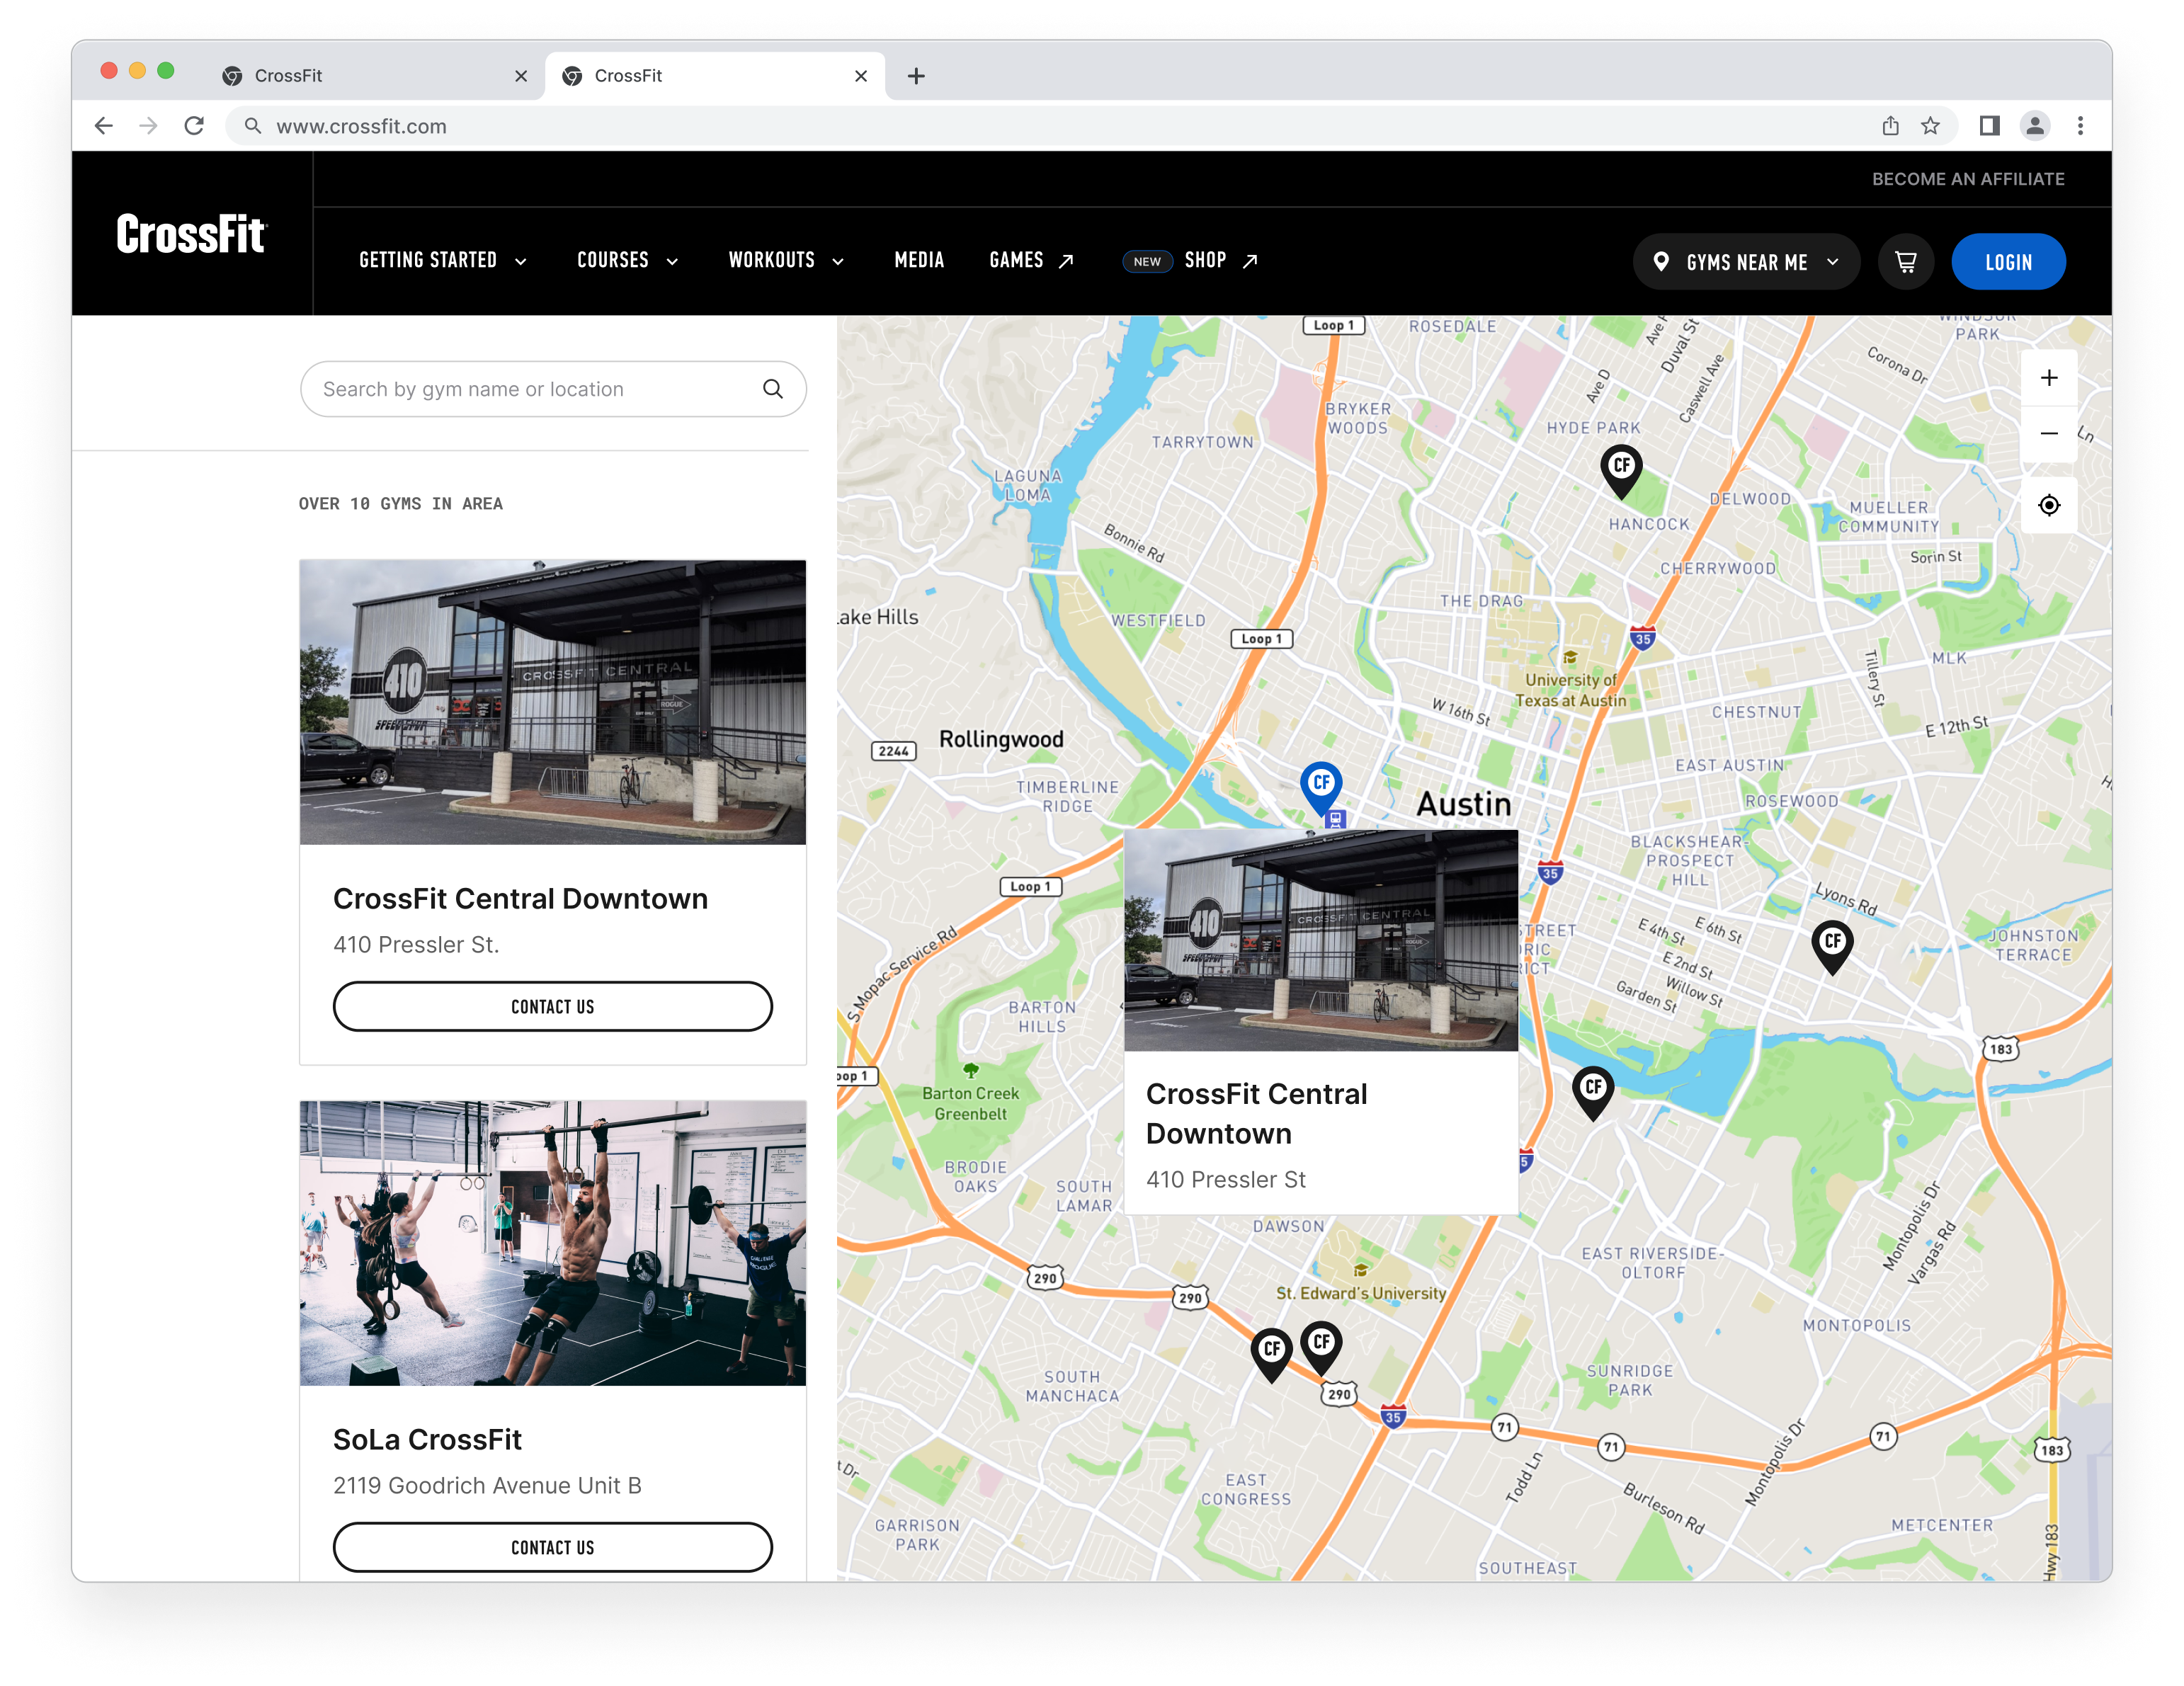Open the Gyms Near Me dropdown
Screen dimensions: 2184x1686
pos(1746,262)
